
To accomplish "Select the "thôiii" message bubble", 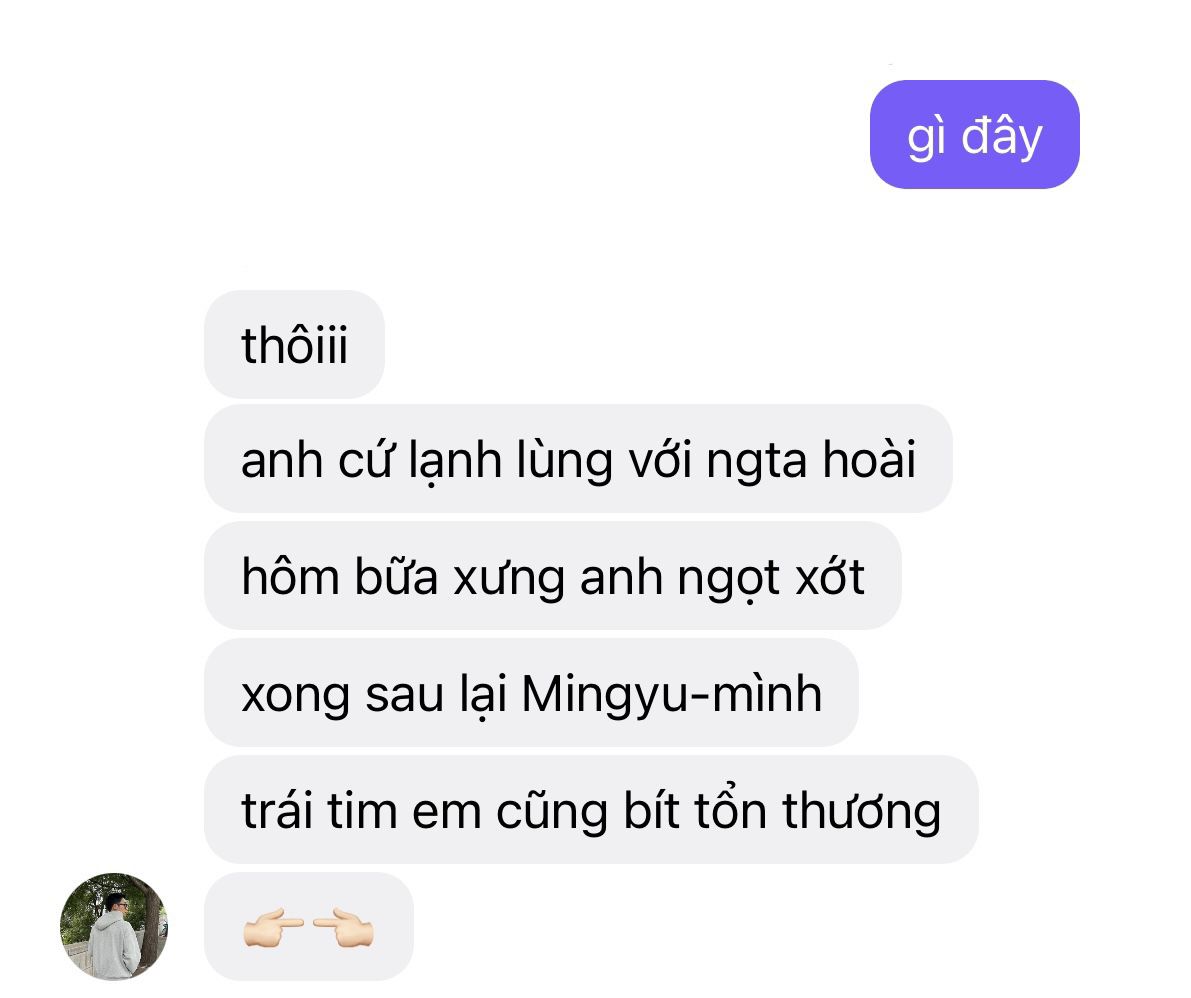I will point(295,344).
